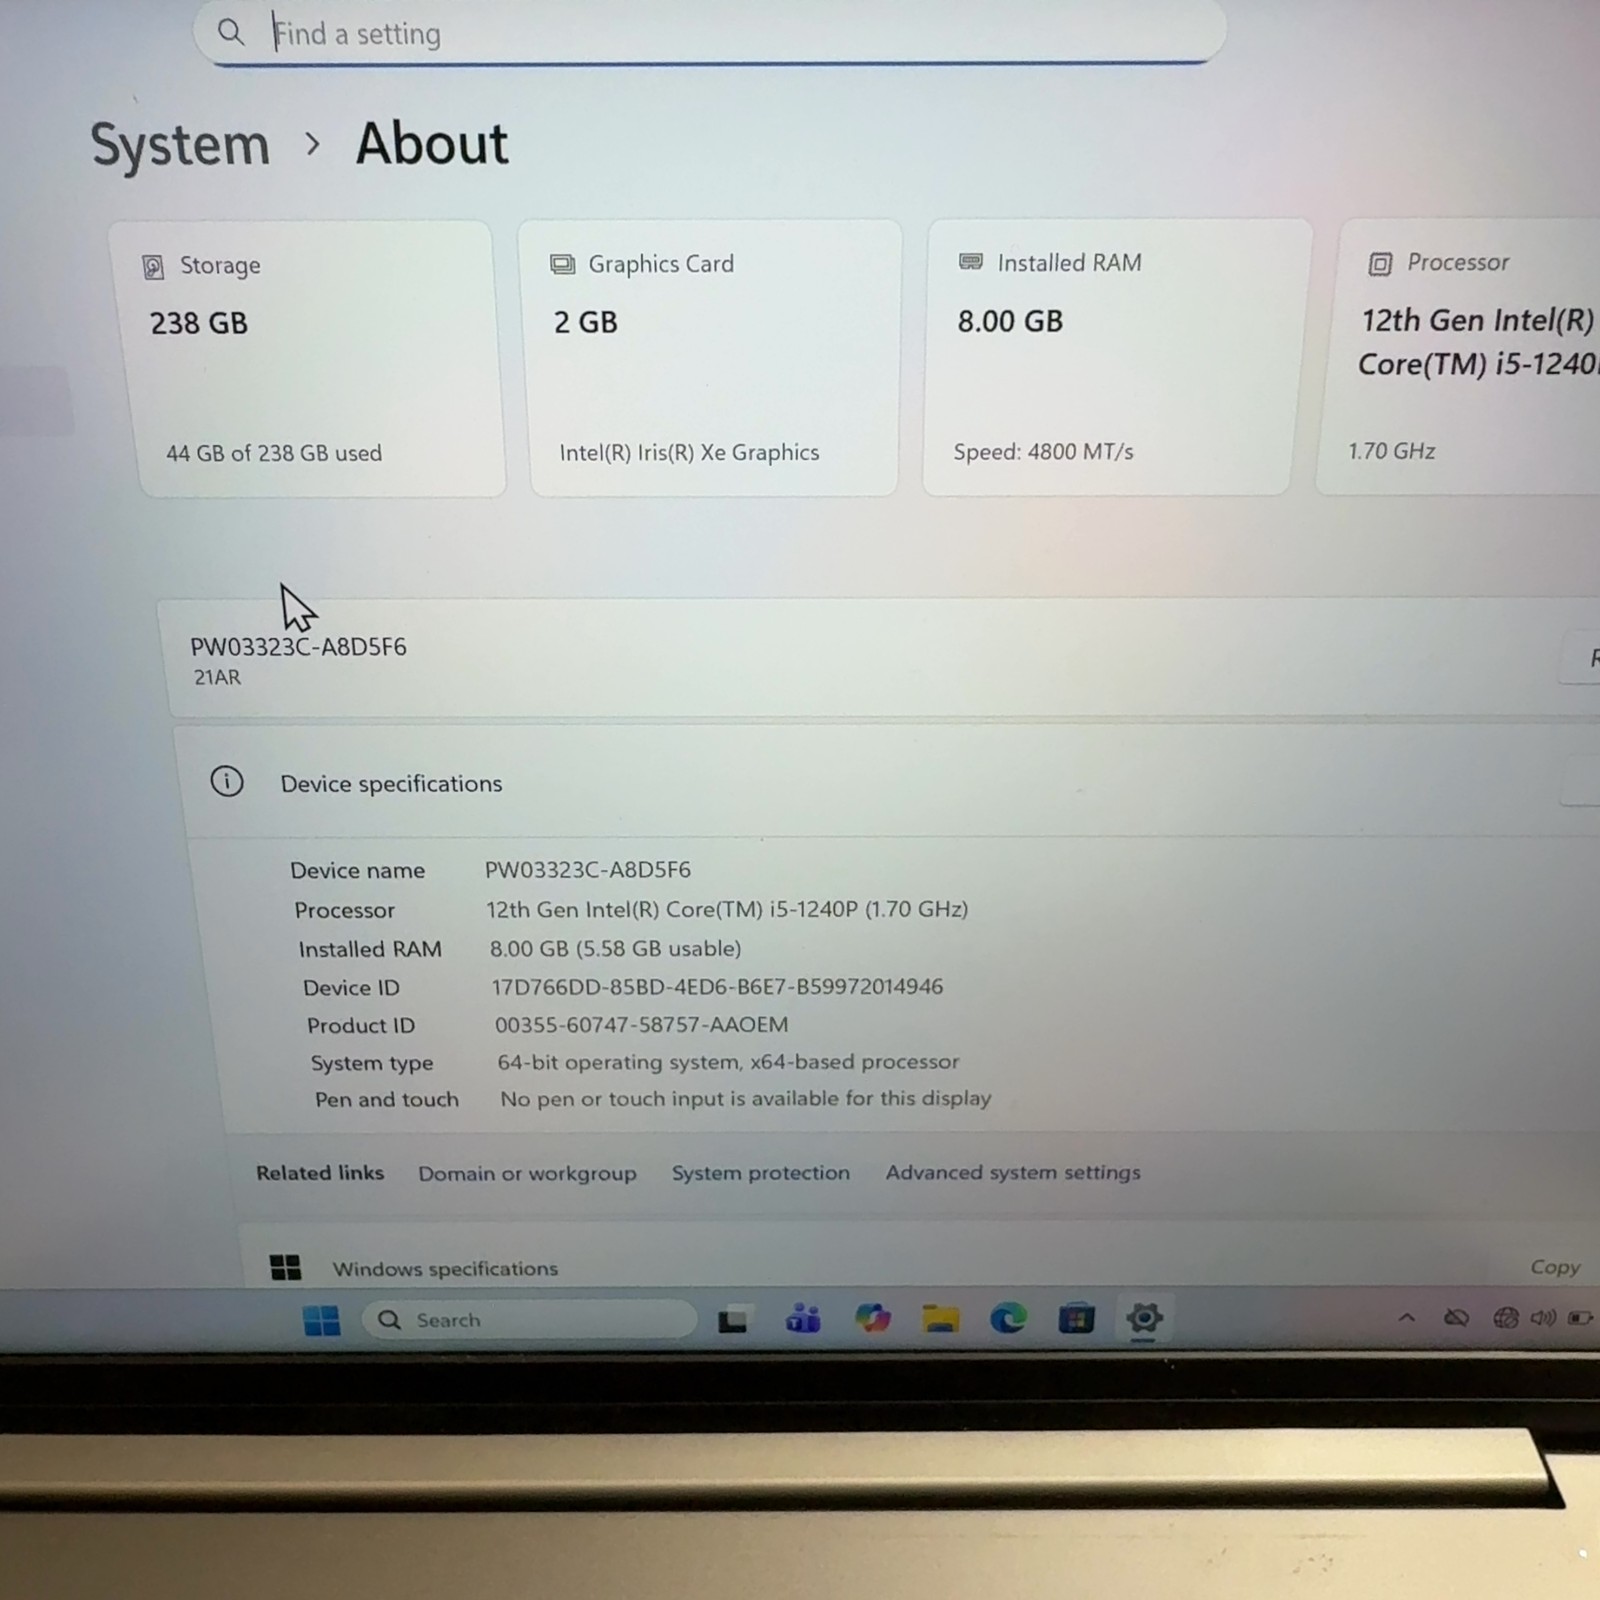Image resolution: width=1600 pixels, height=1600 pixels.
Task: Select the Device name value in specifications
Action: [588, 869]
